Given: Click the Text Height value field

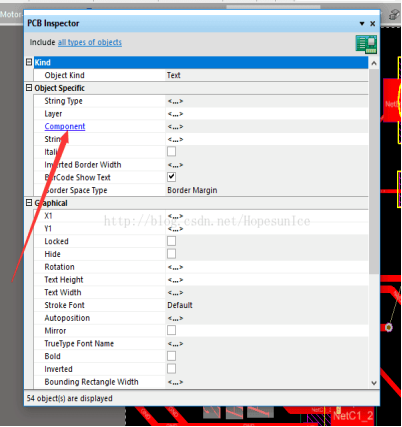Looking at the screenshot, I should coord(267,280).
